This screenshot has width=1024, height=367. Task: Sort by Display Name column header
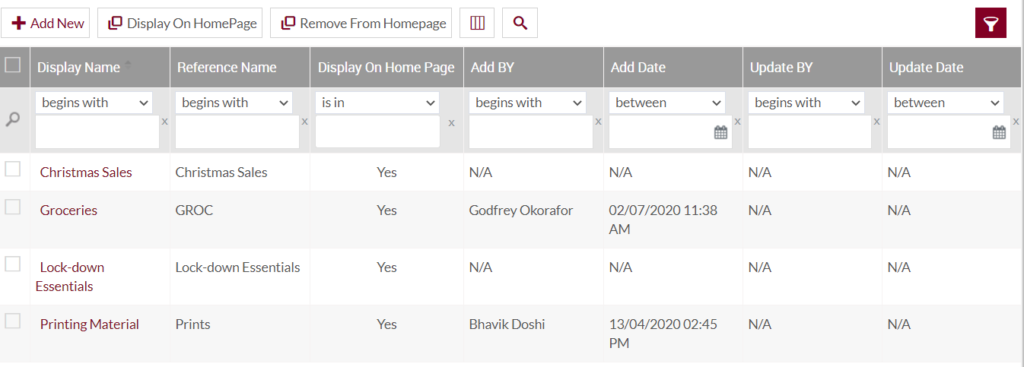pyautogui.click(x=78, y=67)
